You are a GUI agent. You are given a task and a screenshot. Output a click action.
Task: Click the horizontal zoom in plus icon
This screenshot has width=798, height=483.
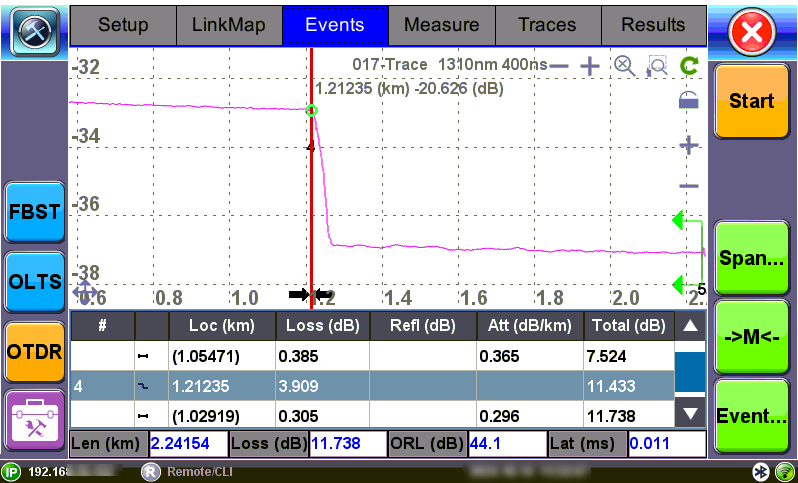point(590,66)
